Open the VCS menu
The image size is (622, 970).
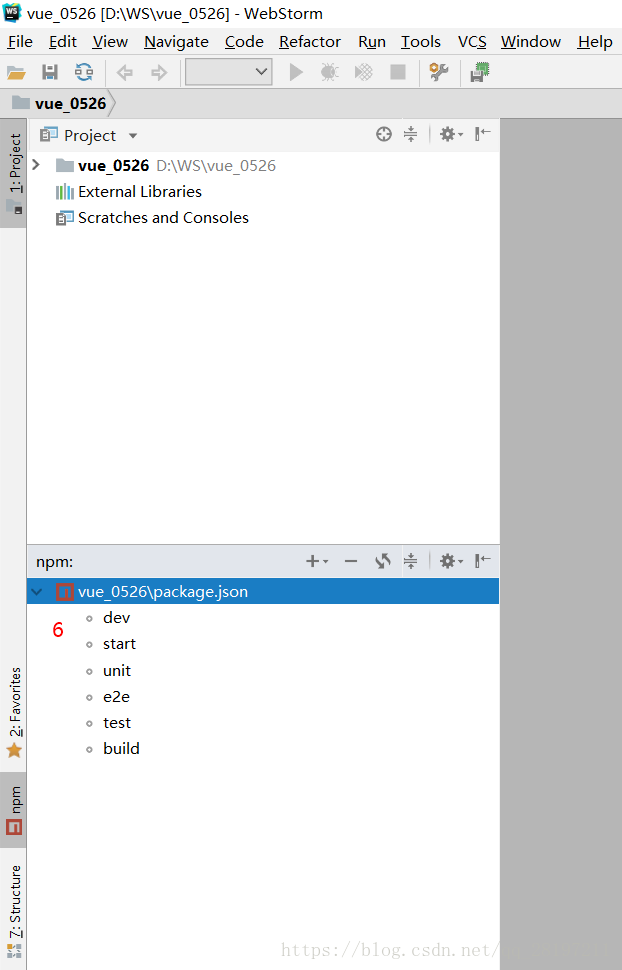point(472,41)
